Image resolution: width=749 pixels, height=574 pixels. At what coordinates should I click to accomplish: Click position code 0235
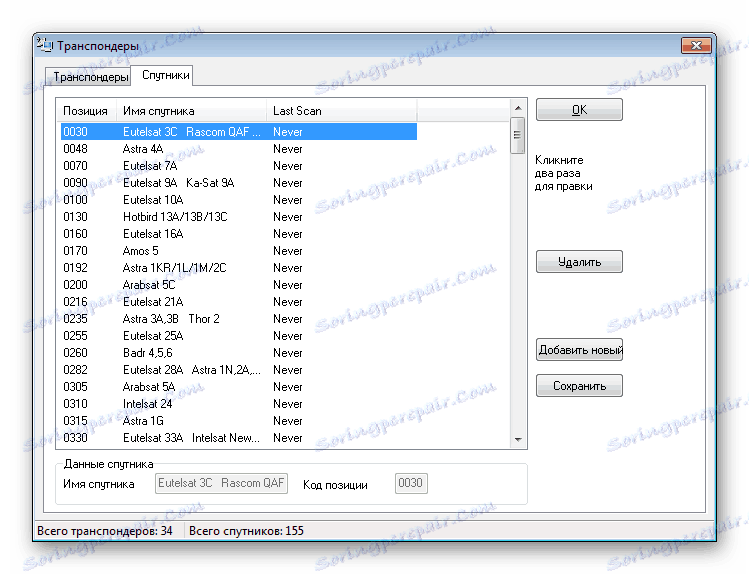[x=75, y=319]
